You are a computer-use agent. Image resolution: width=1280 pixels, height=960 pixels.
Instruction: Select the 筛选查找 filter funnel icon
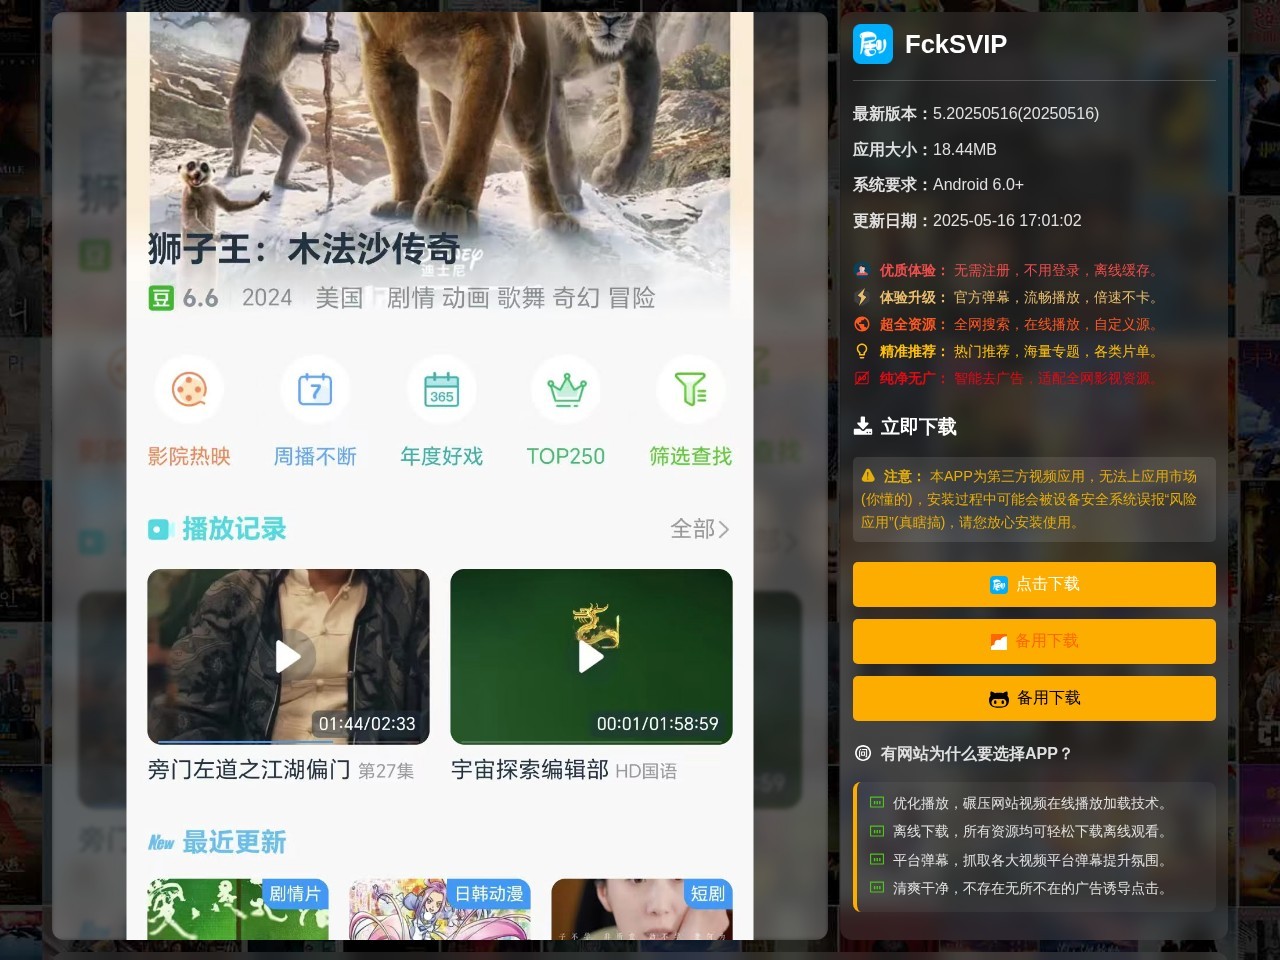[x=691, y=390]
